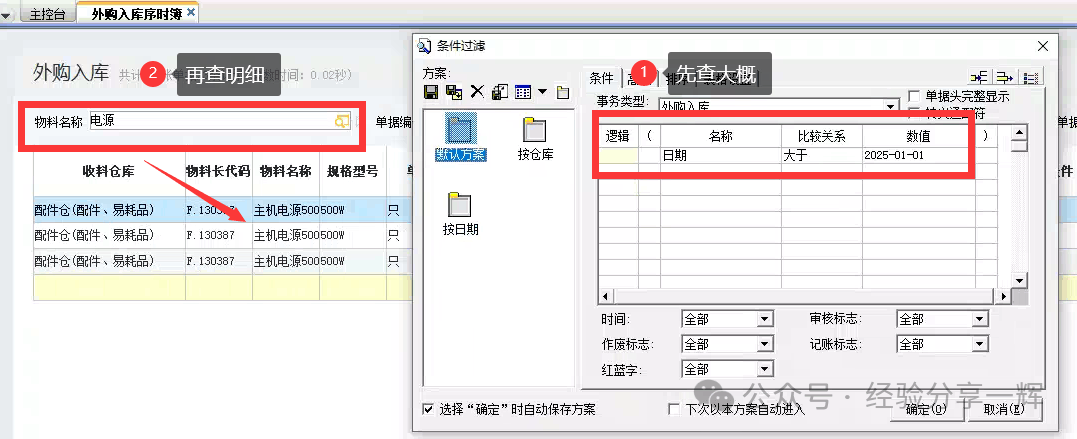Open the view mode grid icon

pyautogui.click(x=522, y=92)
